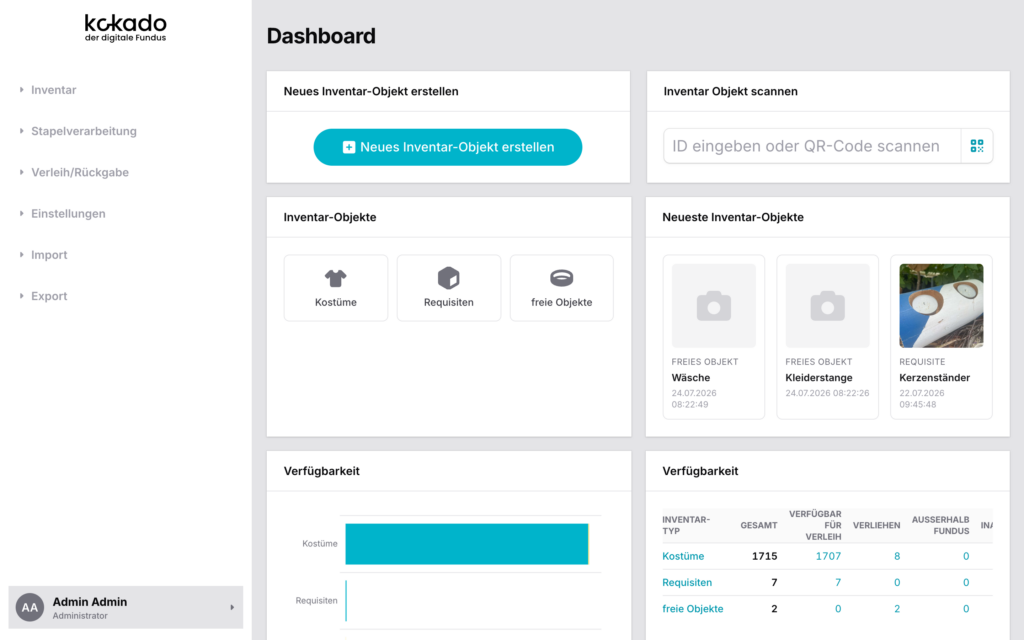The image size is (1024, 640).
Task: Go to Stapelverarbeitung menu
Action: click(84, 131)
